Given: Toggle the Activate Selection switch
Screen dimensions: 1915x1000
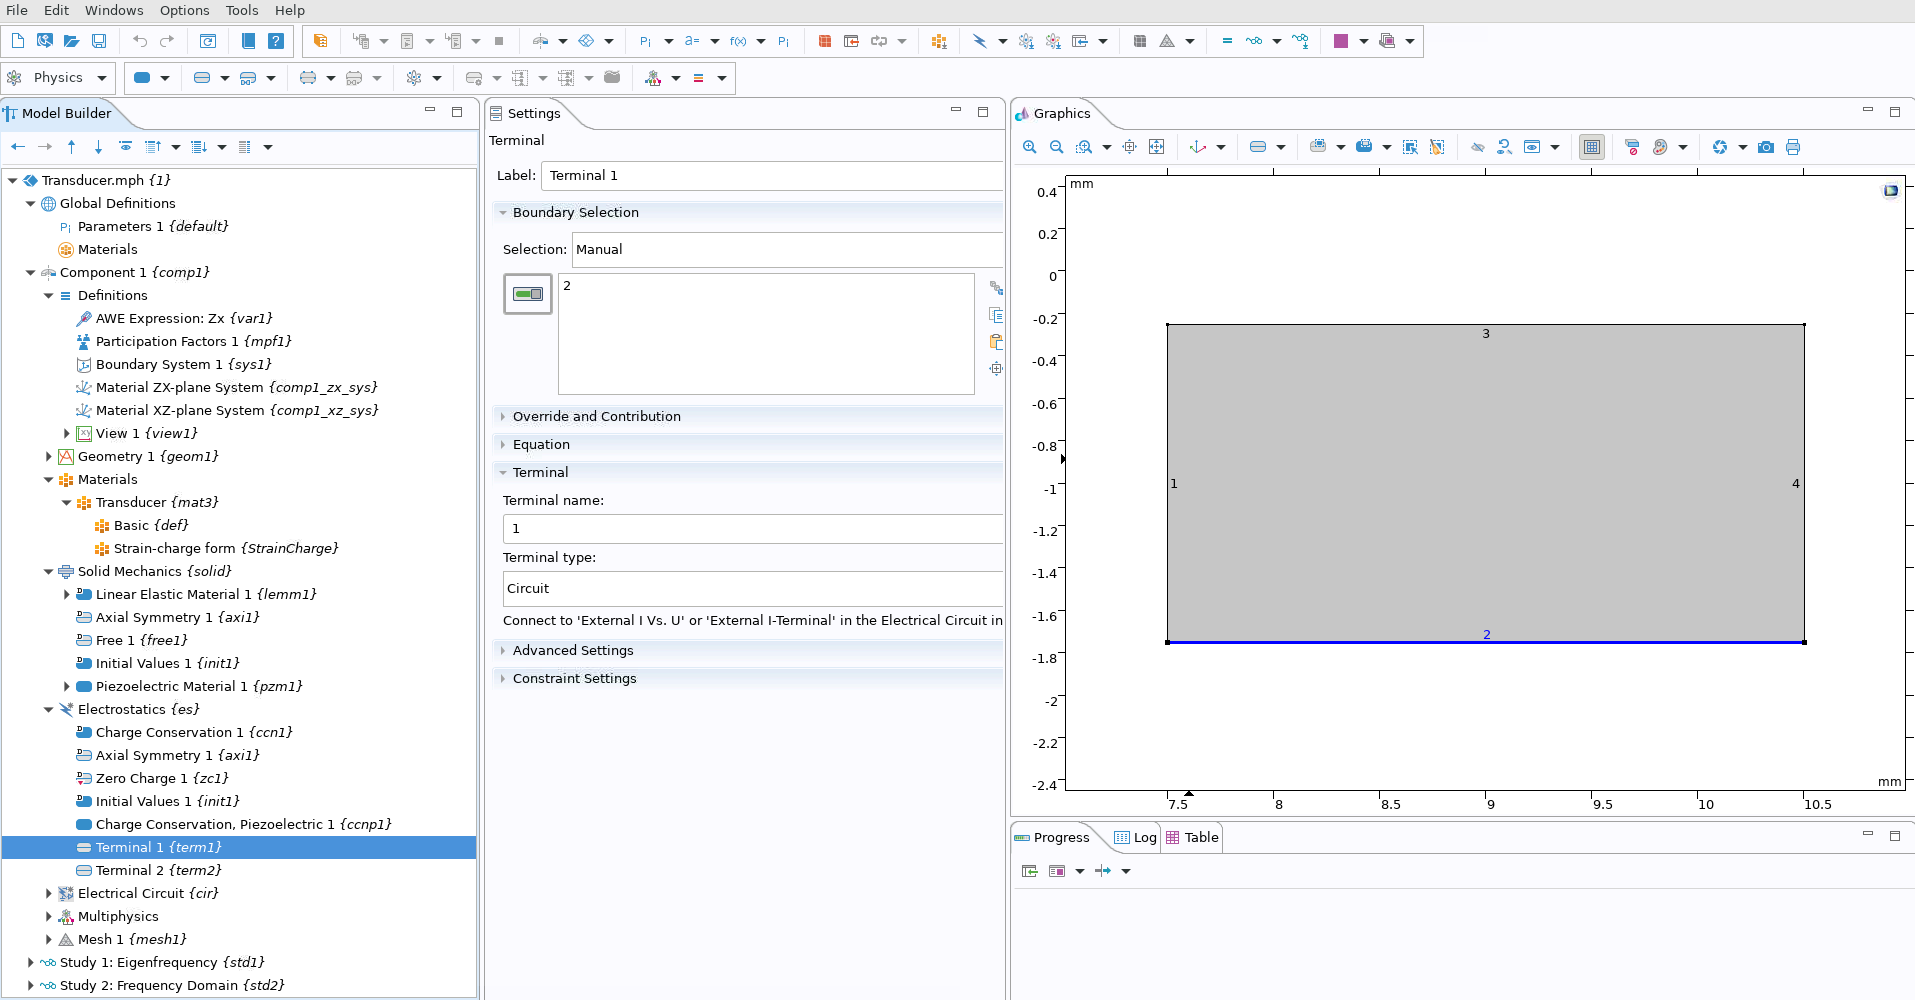Looking at the screenshot, I should pos(528,294).
